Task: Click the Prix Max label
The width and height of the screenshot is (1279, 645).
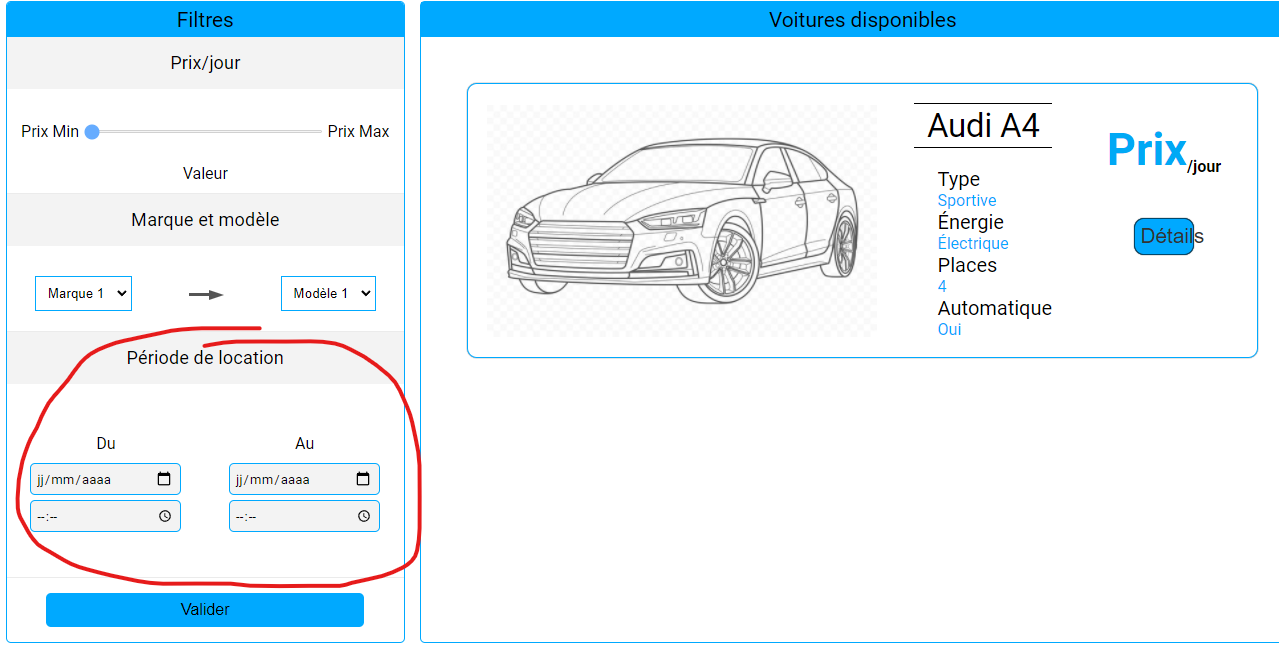Action: [x=358, y=132]
